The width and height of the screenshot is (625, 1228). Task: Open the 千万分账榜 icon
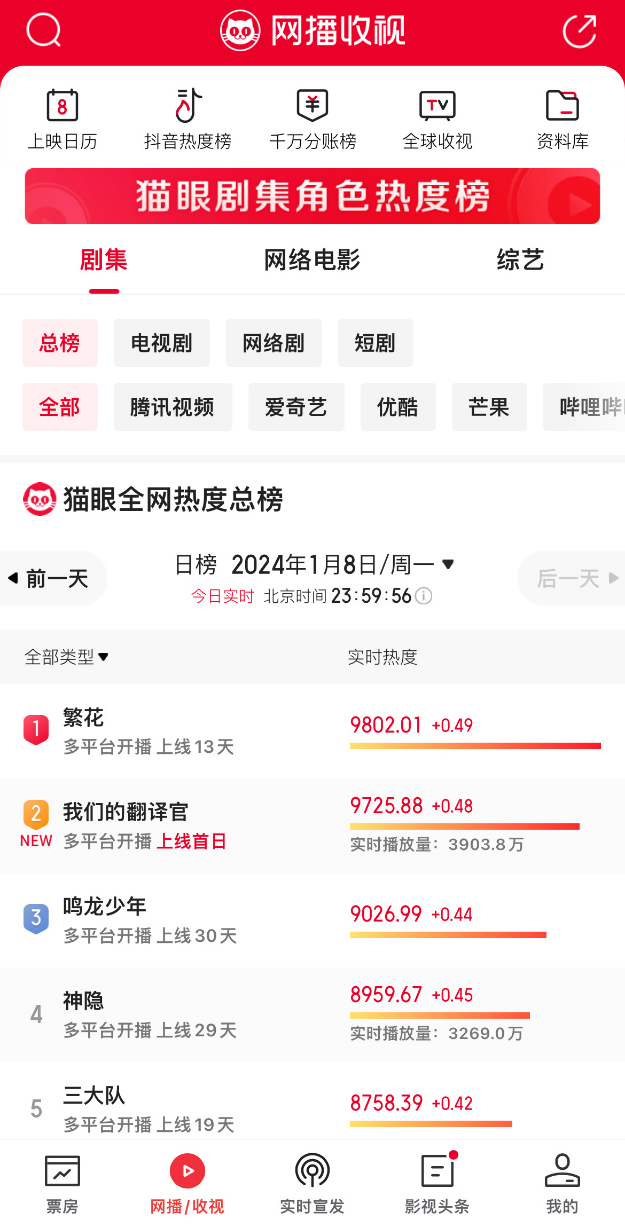coord(312,105)
